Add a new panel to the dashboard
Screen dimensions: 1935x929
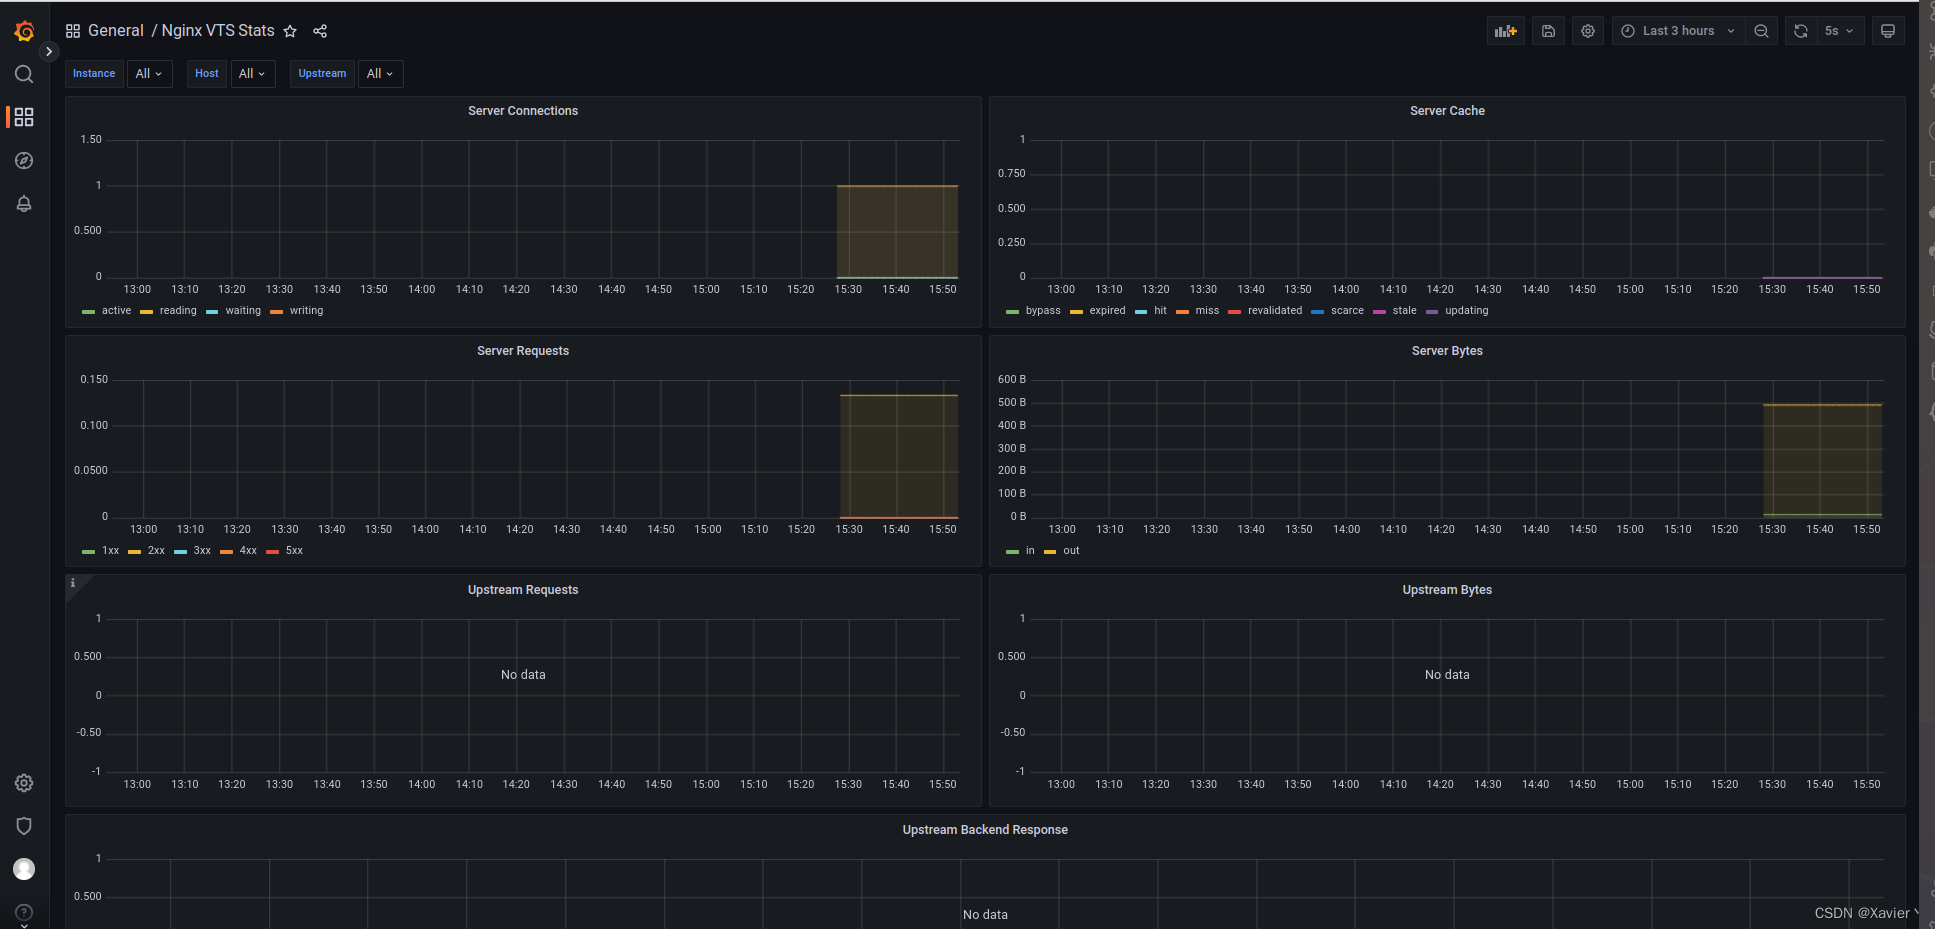pos(1506,31)
